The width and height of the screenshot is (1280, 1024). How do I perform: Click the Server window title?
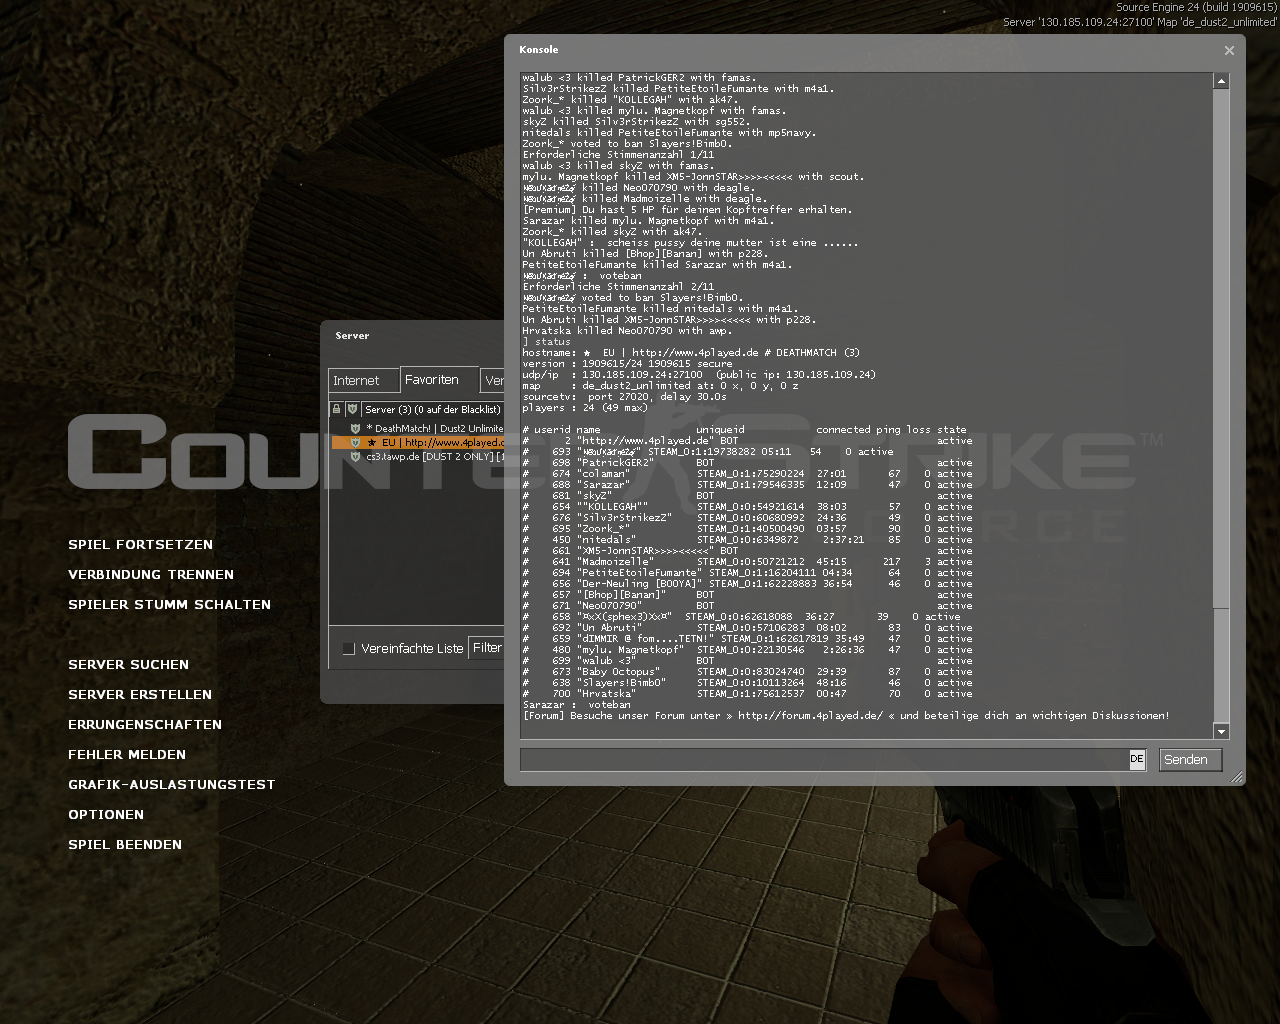pyautogui.click(x=352, y=336)
